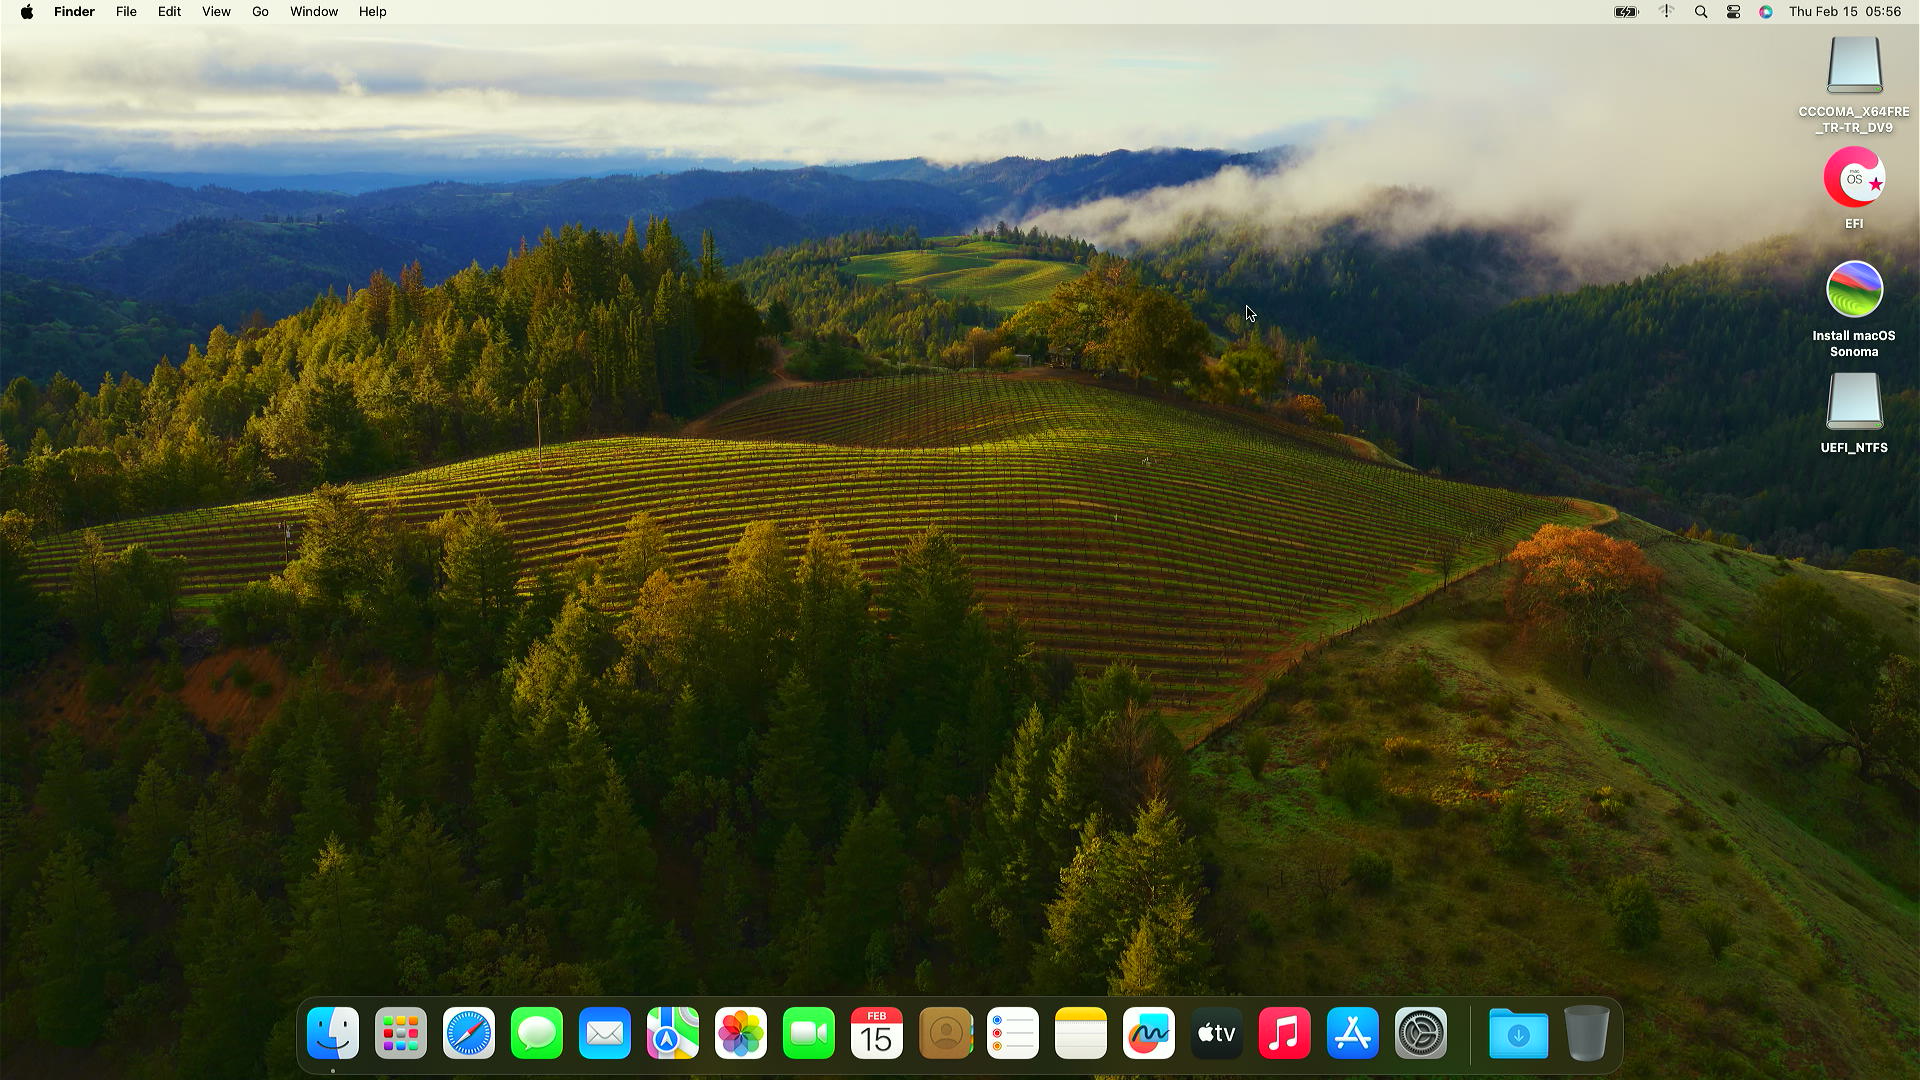Select the UEFI_NTFS drive on desktop
Viewport: 1920px width, 1080px height.
click(x=1853, y=402)
